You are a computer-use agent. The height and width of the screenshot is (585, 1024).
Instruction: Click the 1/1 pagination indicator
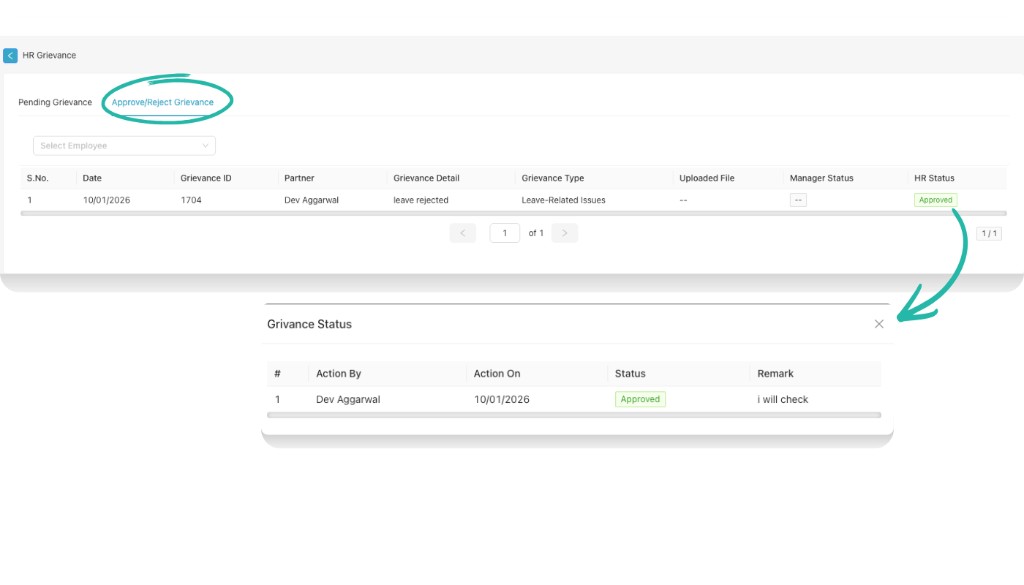pos(988,232)
